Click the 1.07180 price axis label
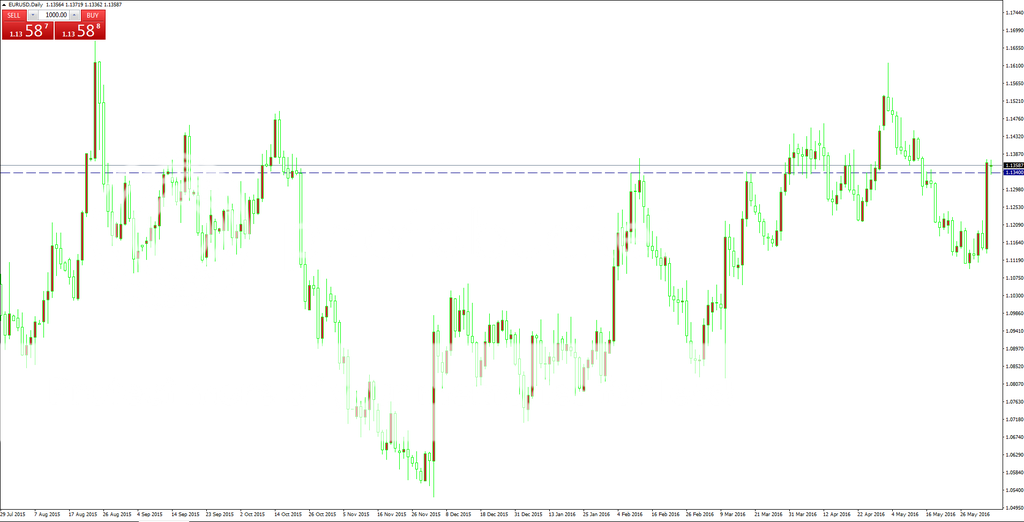 click(1014, 419)
